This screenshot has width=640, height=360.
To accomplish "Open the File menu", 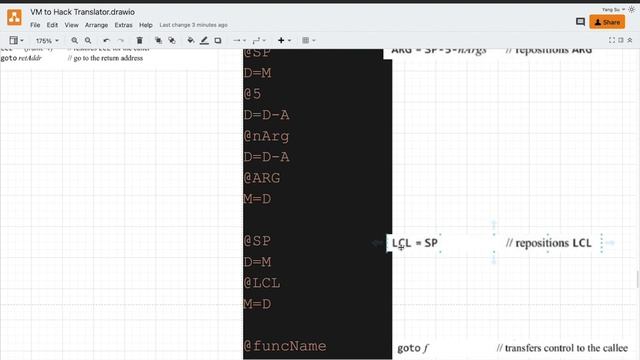I will 35,25.
